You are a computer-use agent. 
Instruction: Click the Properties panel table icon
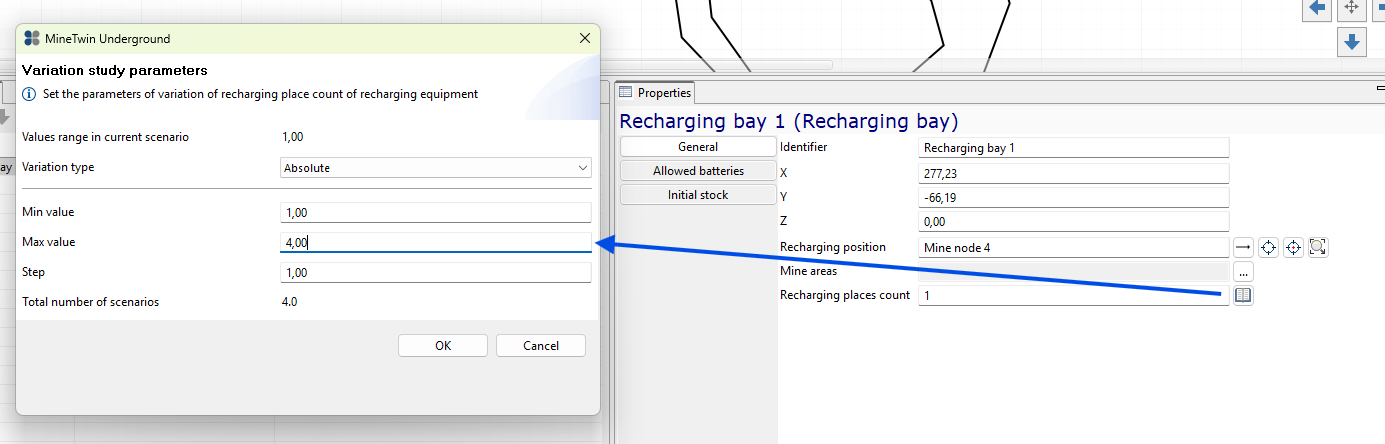[x=626, y=92]
